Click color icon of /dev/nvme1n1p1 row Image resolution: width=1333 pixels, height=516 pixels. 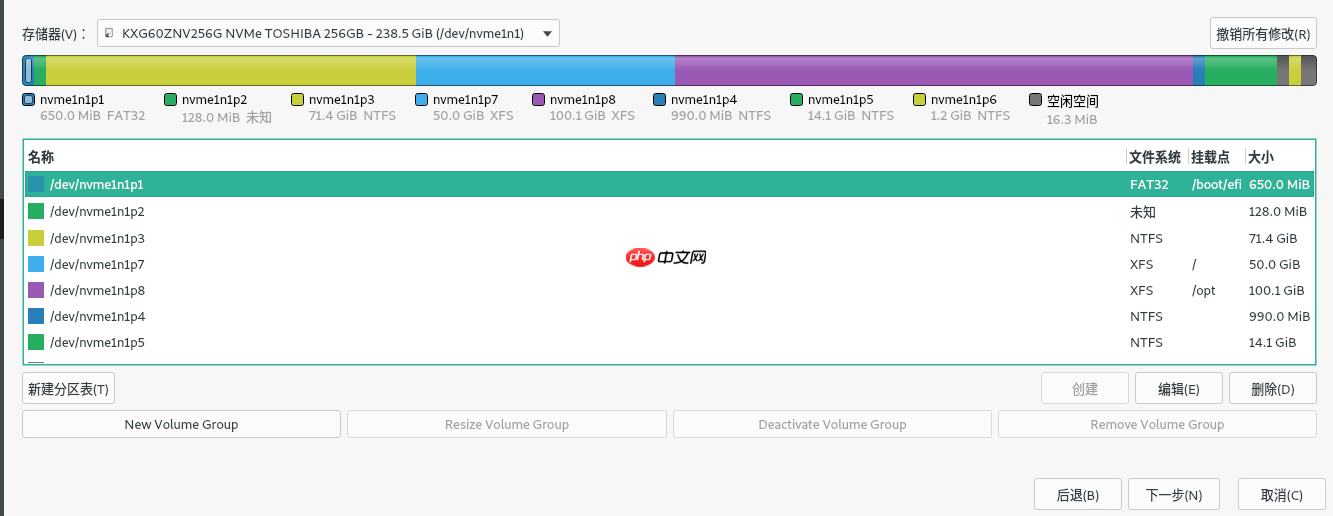coord(36,184)
